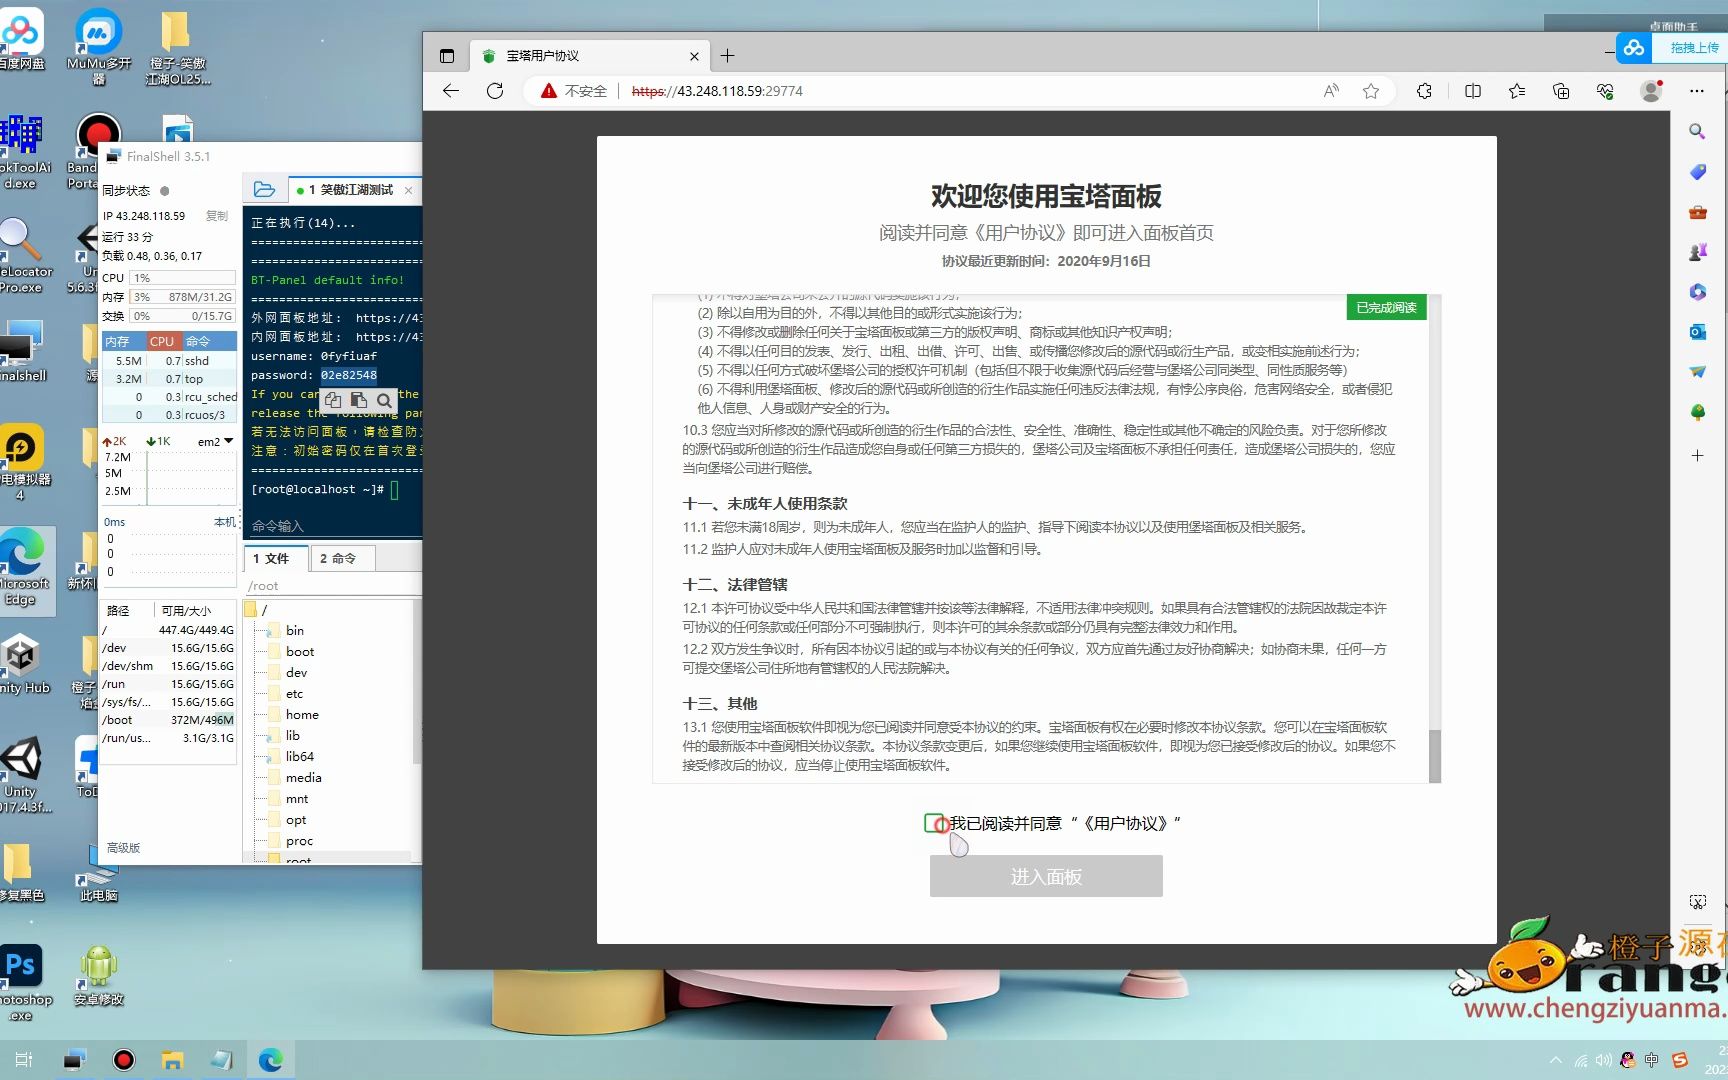Select the bin folder in the file tree
This screenshot has height=1080, width=1728.
pyautogui.click(x=294, y=630)
